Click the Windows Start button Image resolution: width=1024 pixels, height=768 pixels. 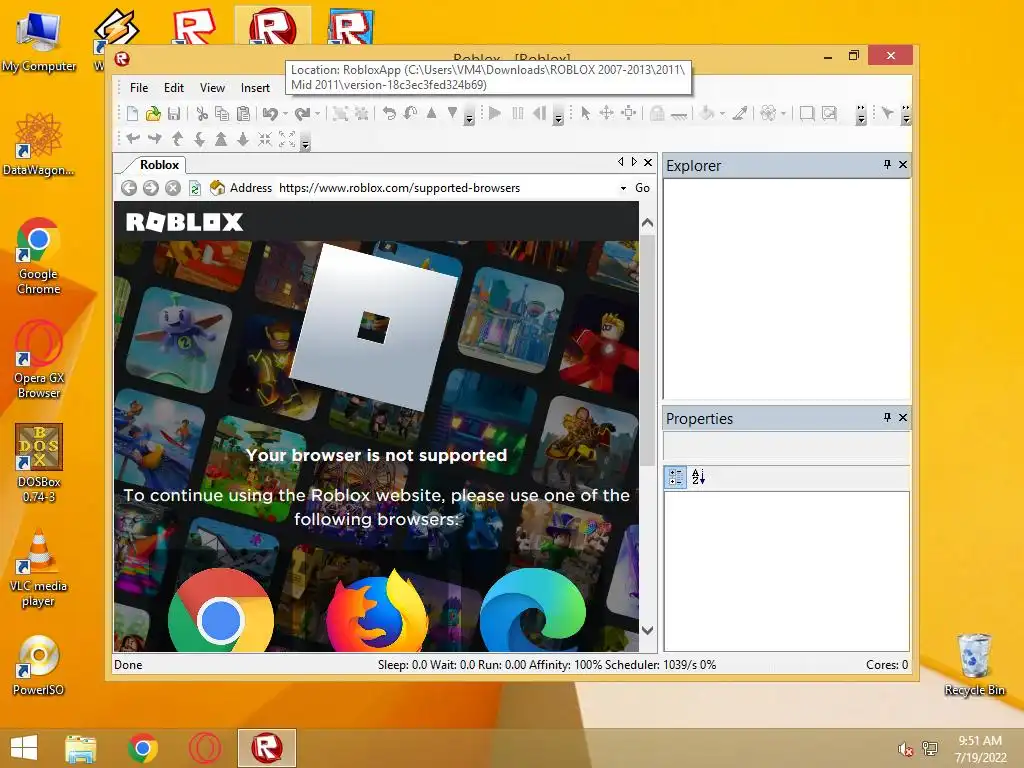pyautogui.click(x=24, y=748)
